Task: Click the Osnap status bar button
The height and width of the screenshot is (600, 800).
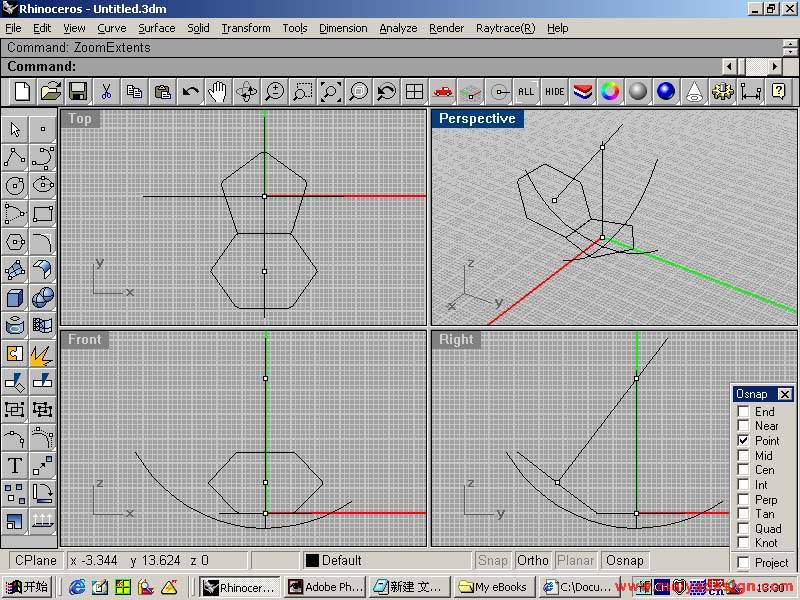Action: pyautogui.click(x=625, y=561)
